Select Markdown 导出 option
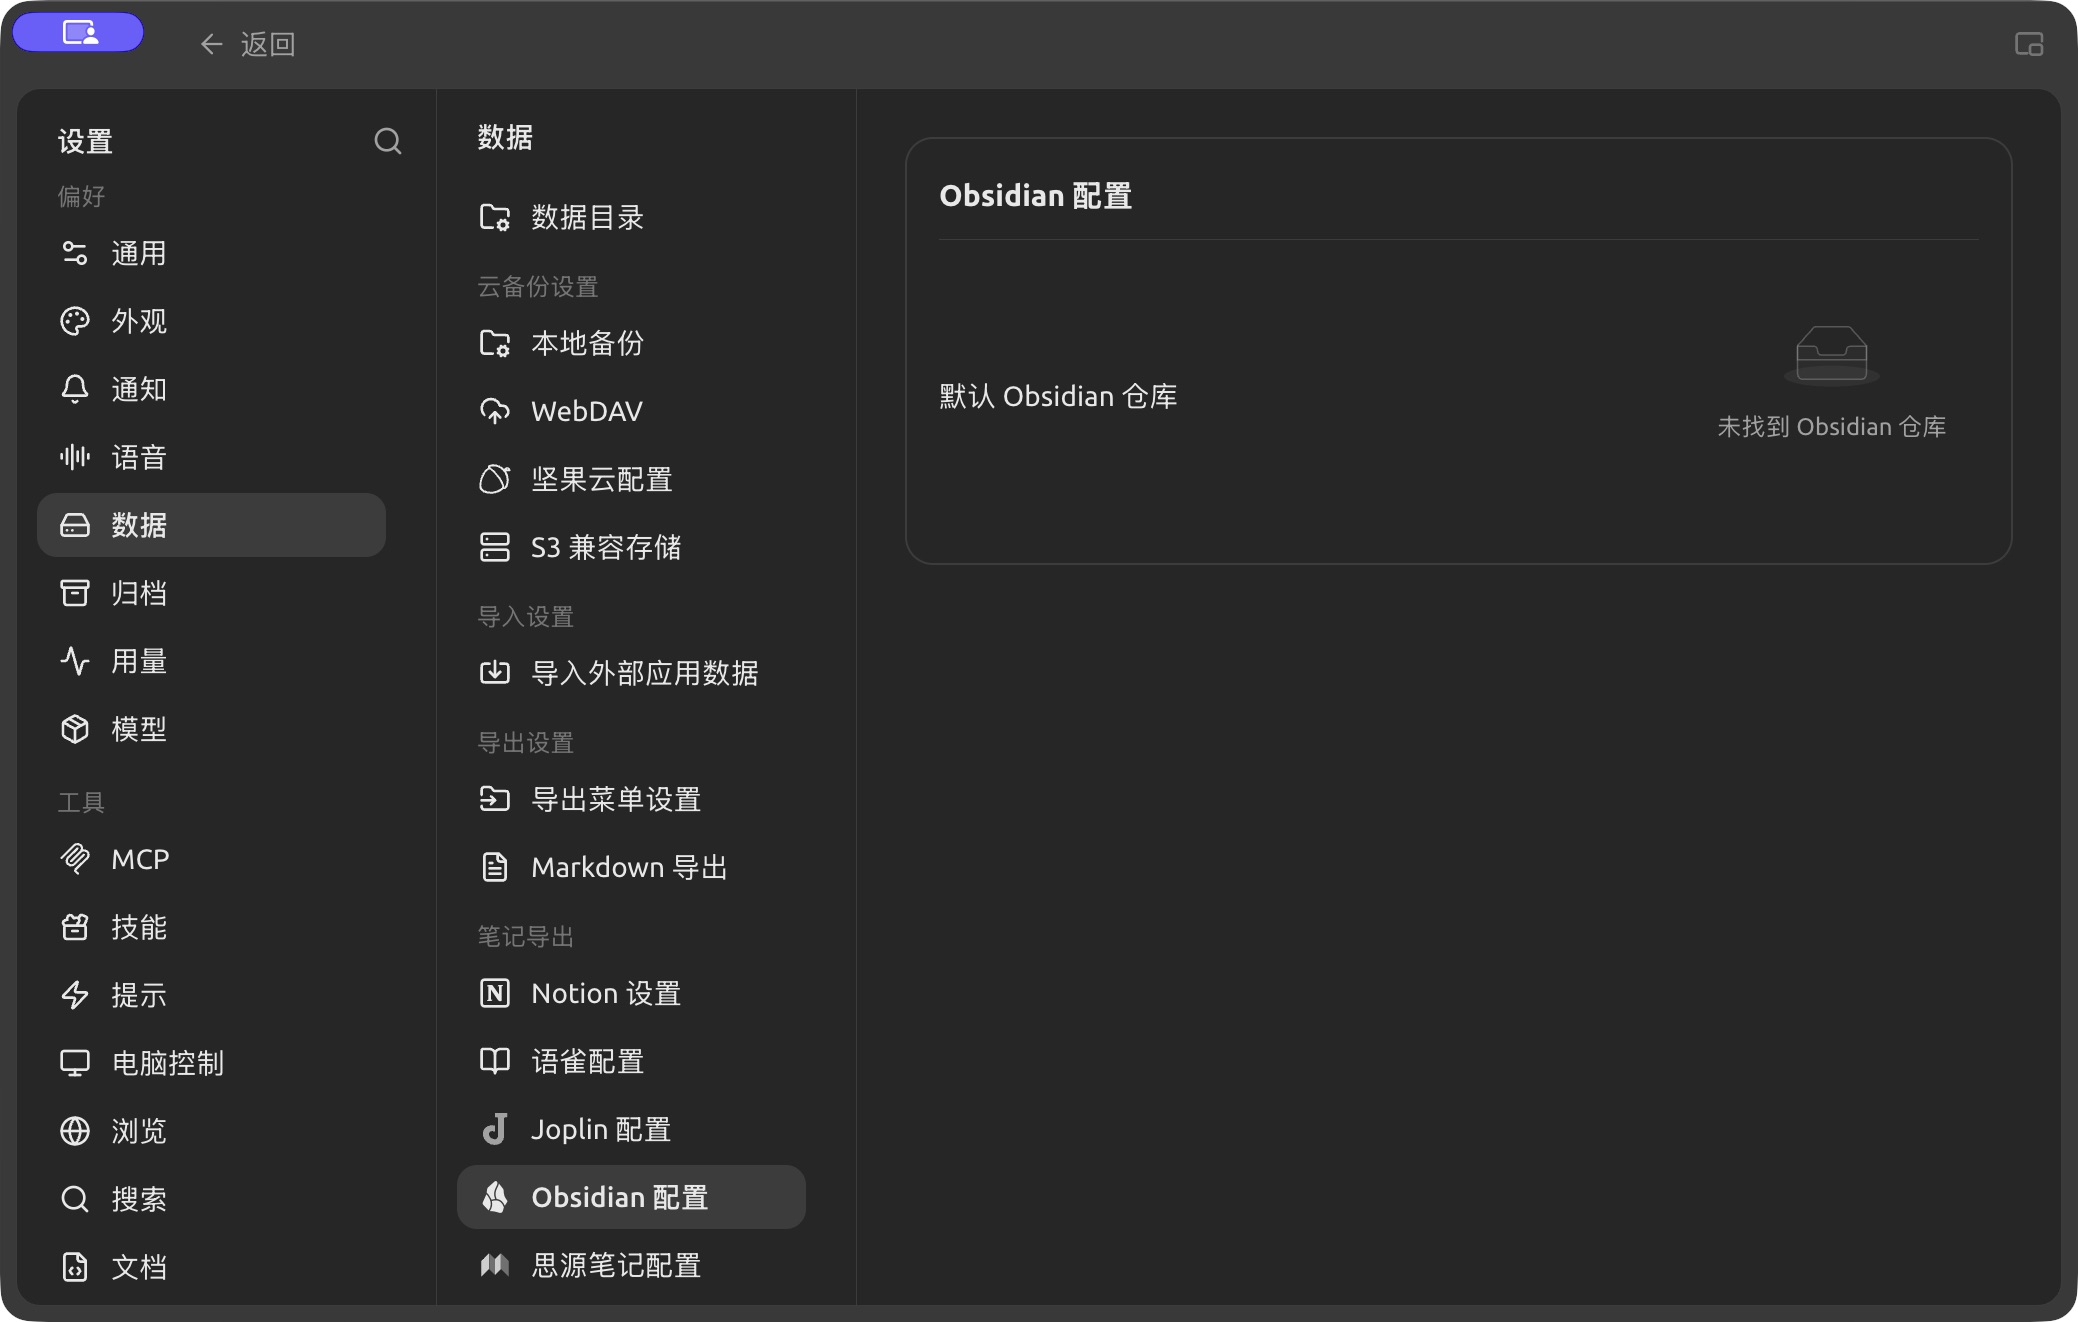 click(x=631, y=867)
